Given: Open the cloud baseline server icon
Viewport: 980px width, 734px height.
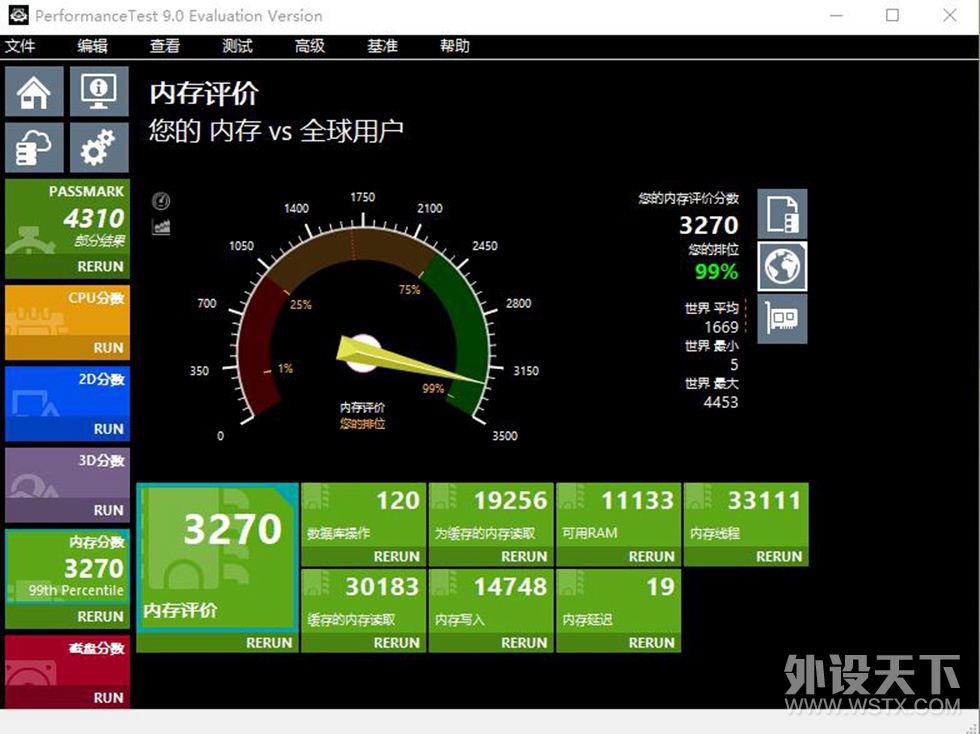Looking at the screenshot, I should (x=34, y=148).
